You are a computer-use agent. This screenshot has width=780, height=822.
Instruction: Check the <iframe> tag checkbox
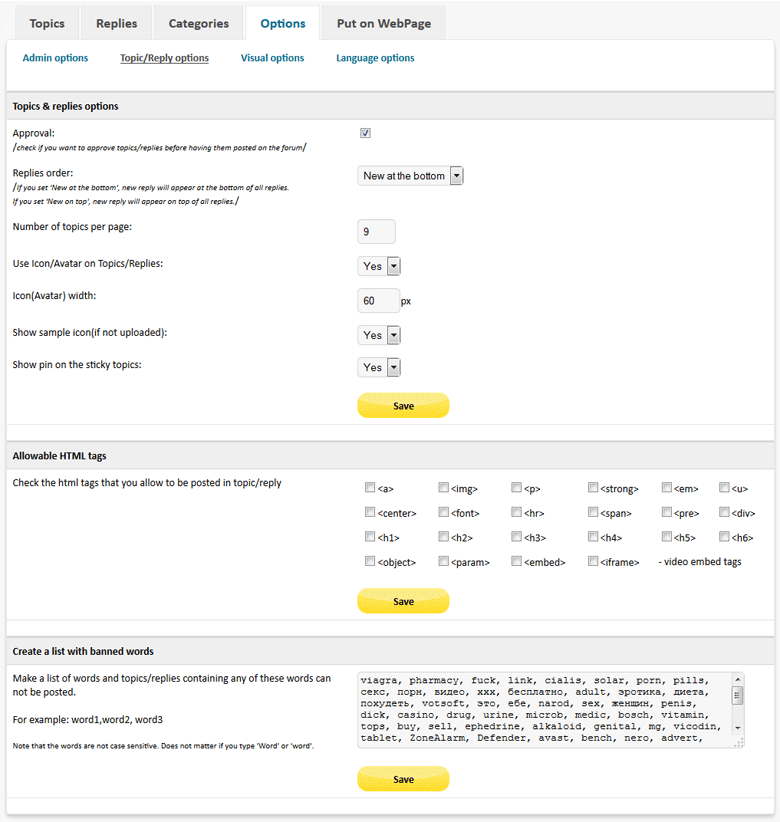(593, 561)
